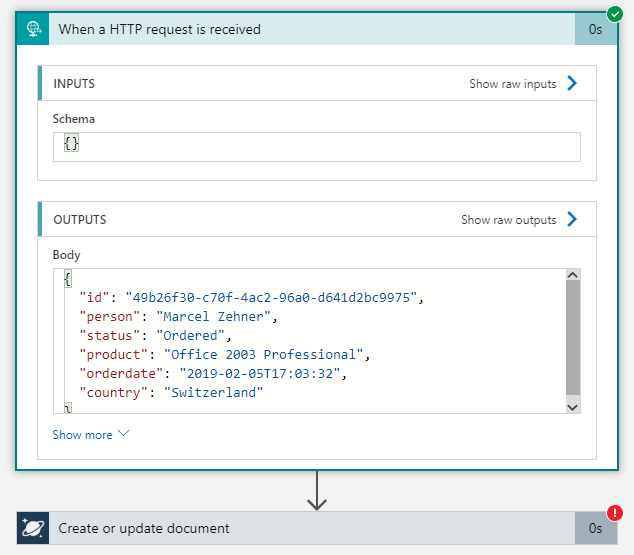Click the scroll down arrow in Body box
The height and width of the screenshot is (555, 634).
click(572, 406)
